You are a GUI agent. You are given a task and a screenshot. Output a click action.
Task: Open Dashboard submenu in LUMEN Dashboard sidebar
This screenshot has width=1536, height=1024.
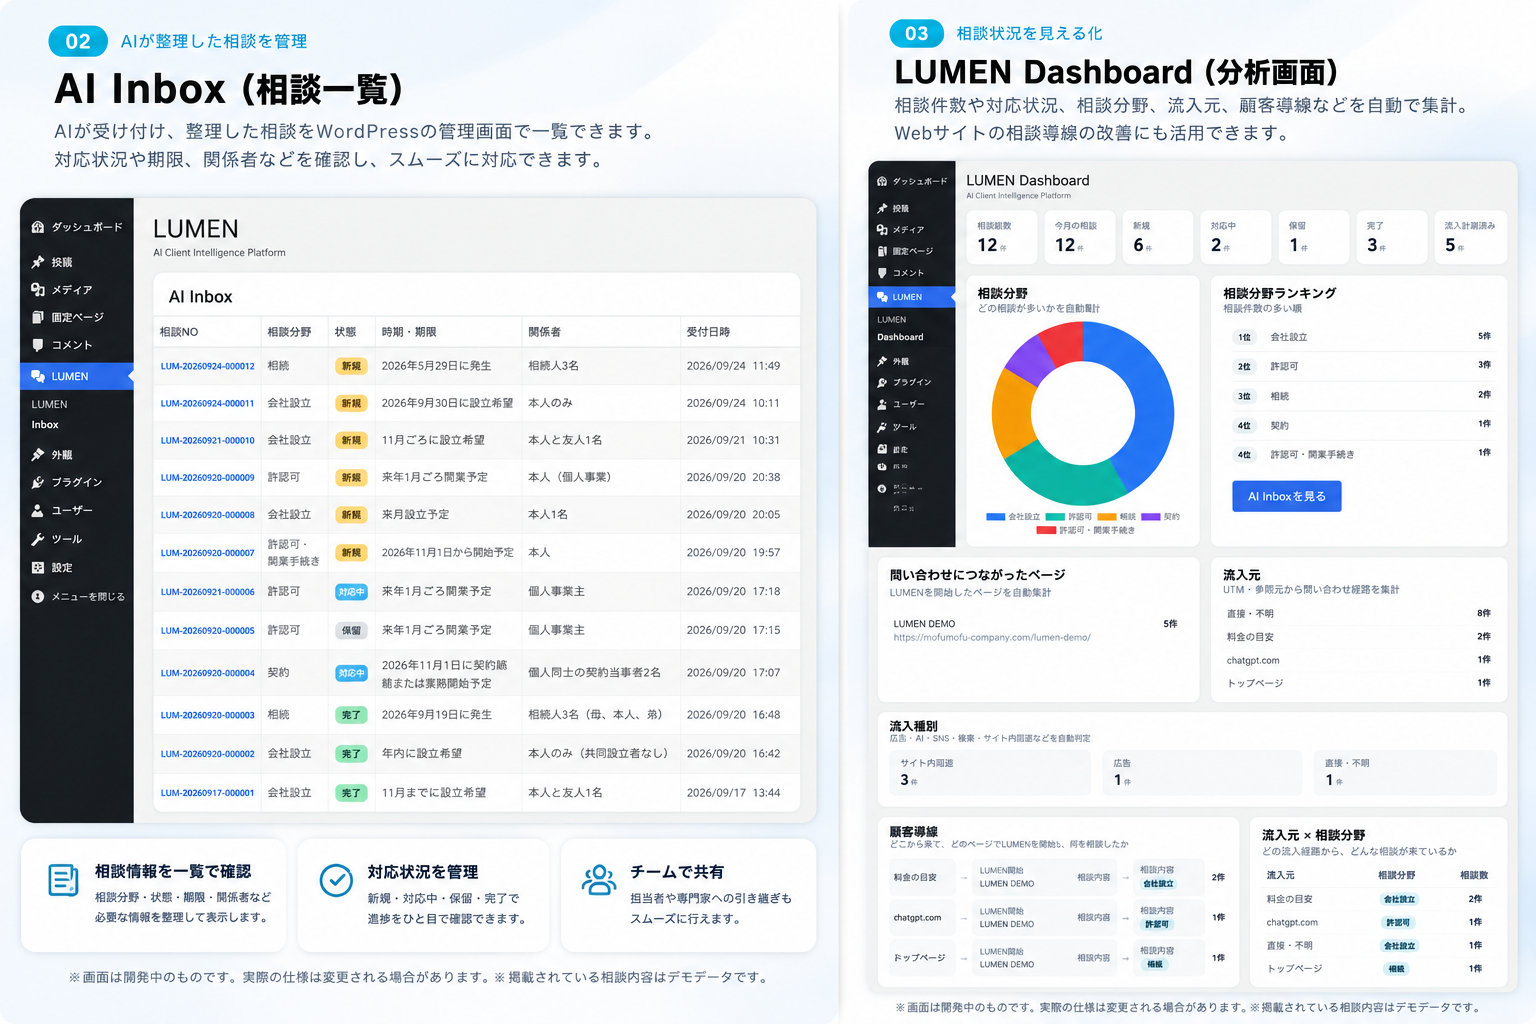point(900,337)
